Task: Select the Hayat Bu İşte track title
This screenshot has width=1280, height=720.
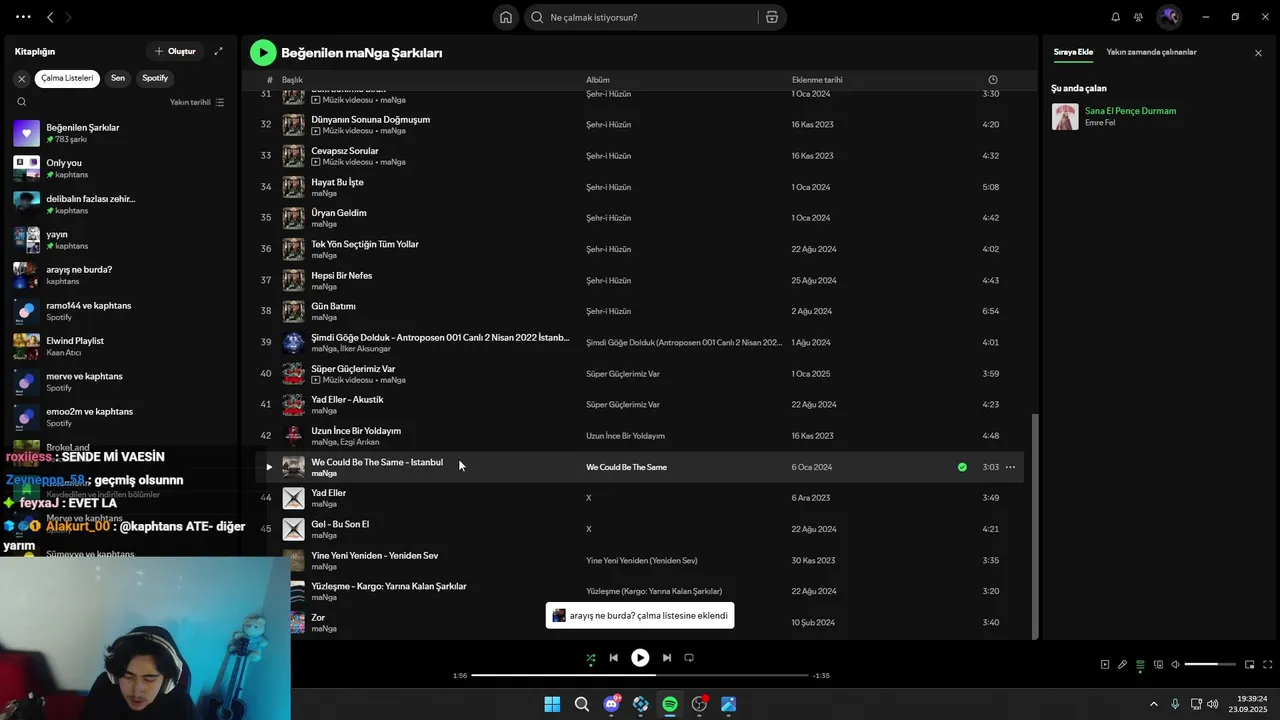Action: click(x=337, y=182)
